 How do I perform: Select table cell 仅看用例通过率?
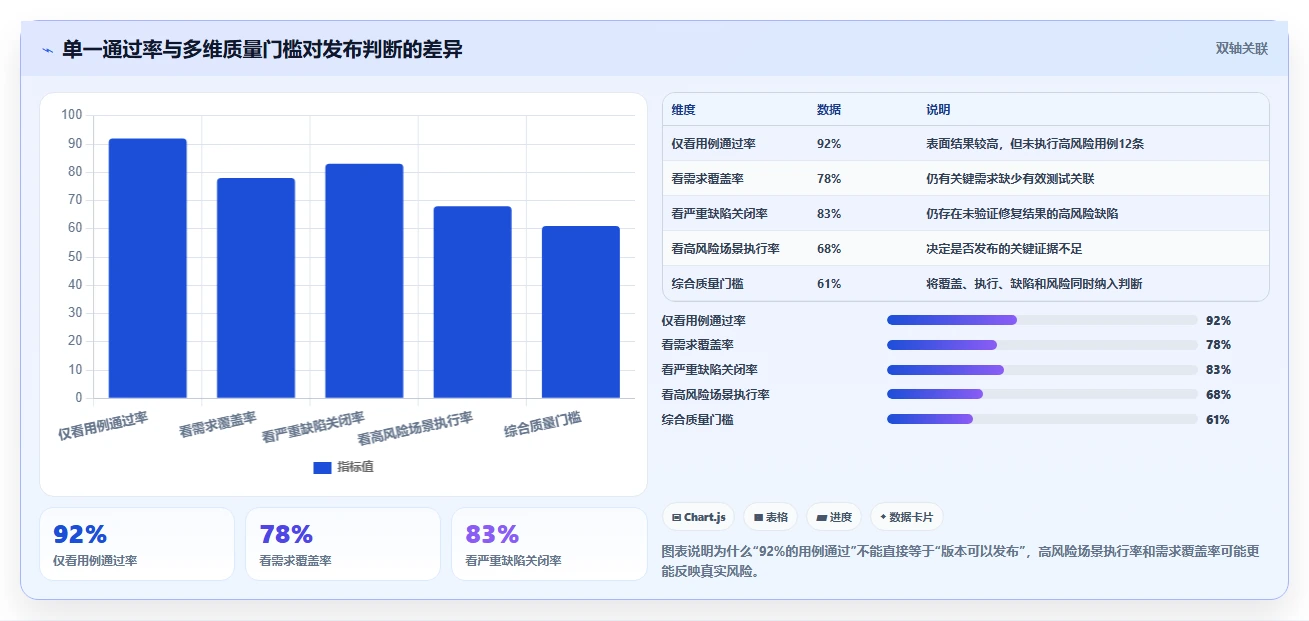pyautogui.click(x=713, y=144)
